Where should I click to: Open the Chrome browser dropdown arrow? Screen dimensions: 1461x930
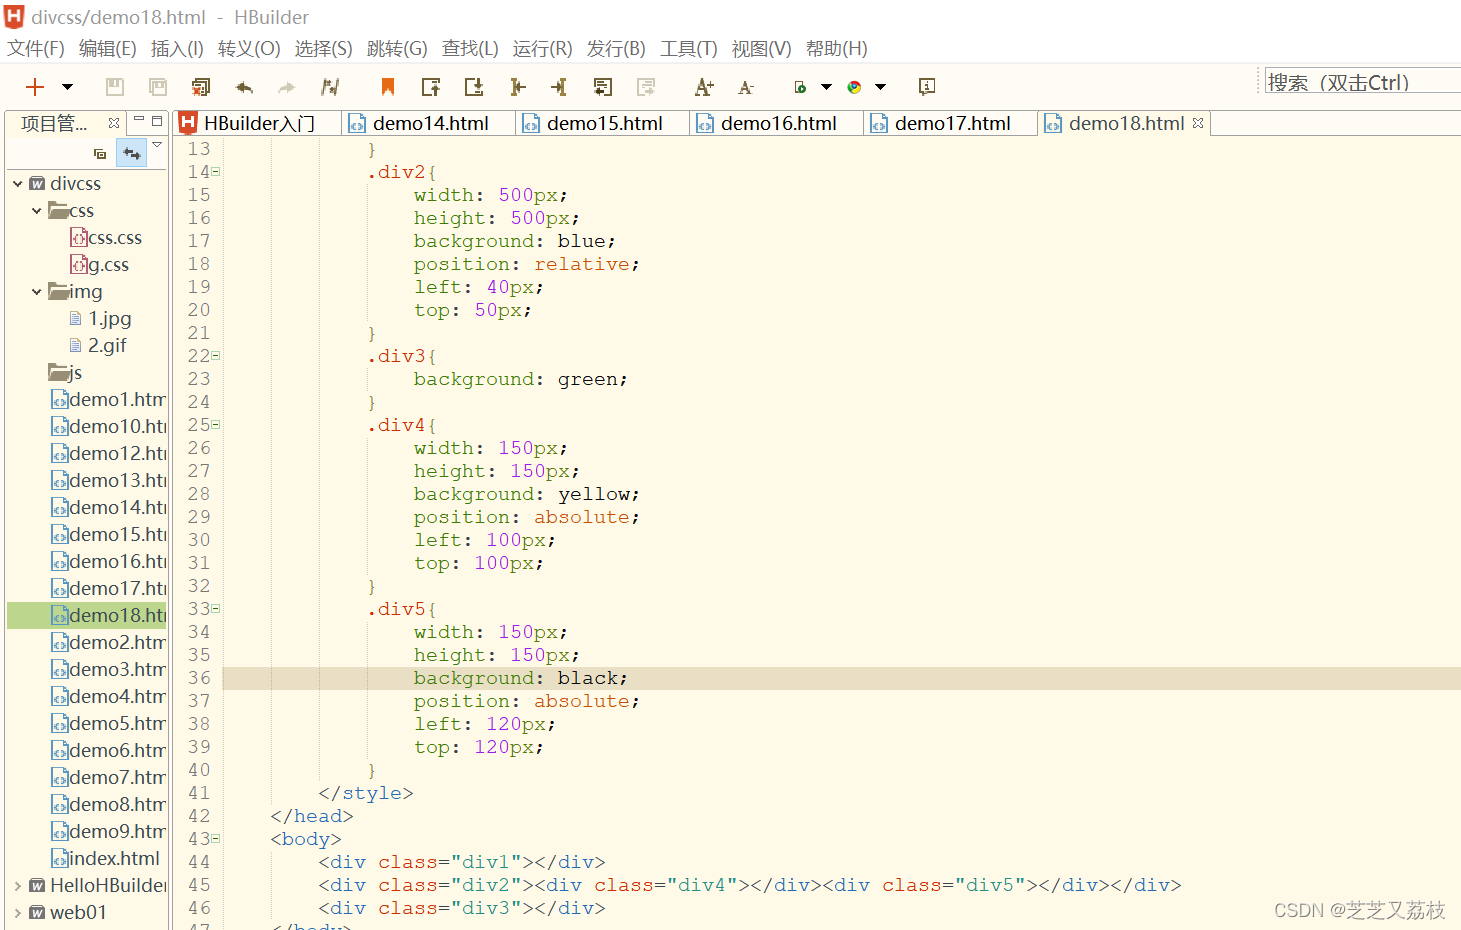(x=880, y=87)
